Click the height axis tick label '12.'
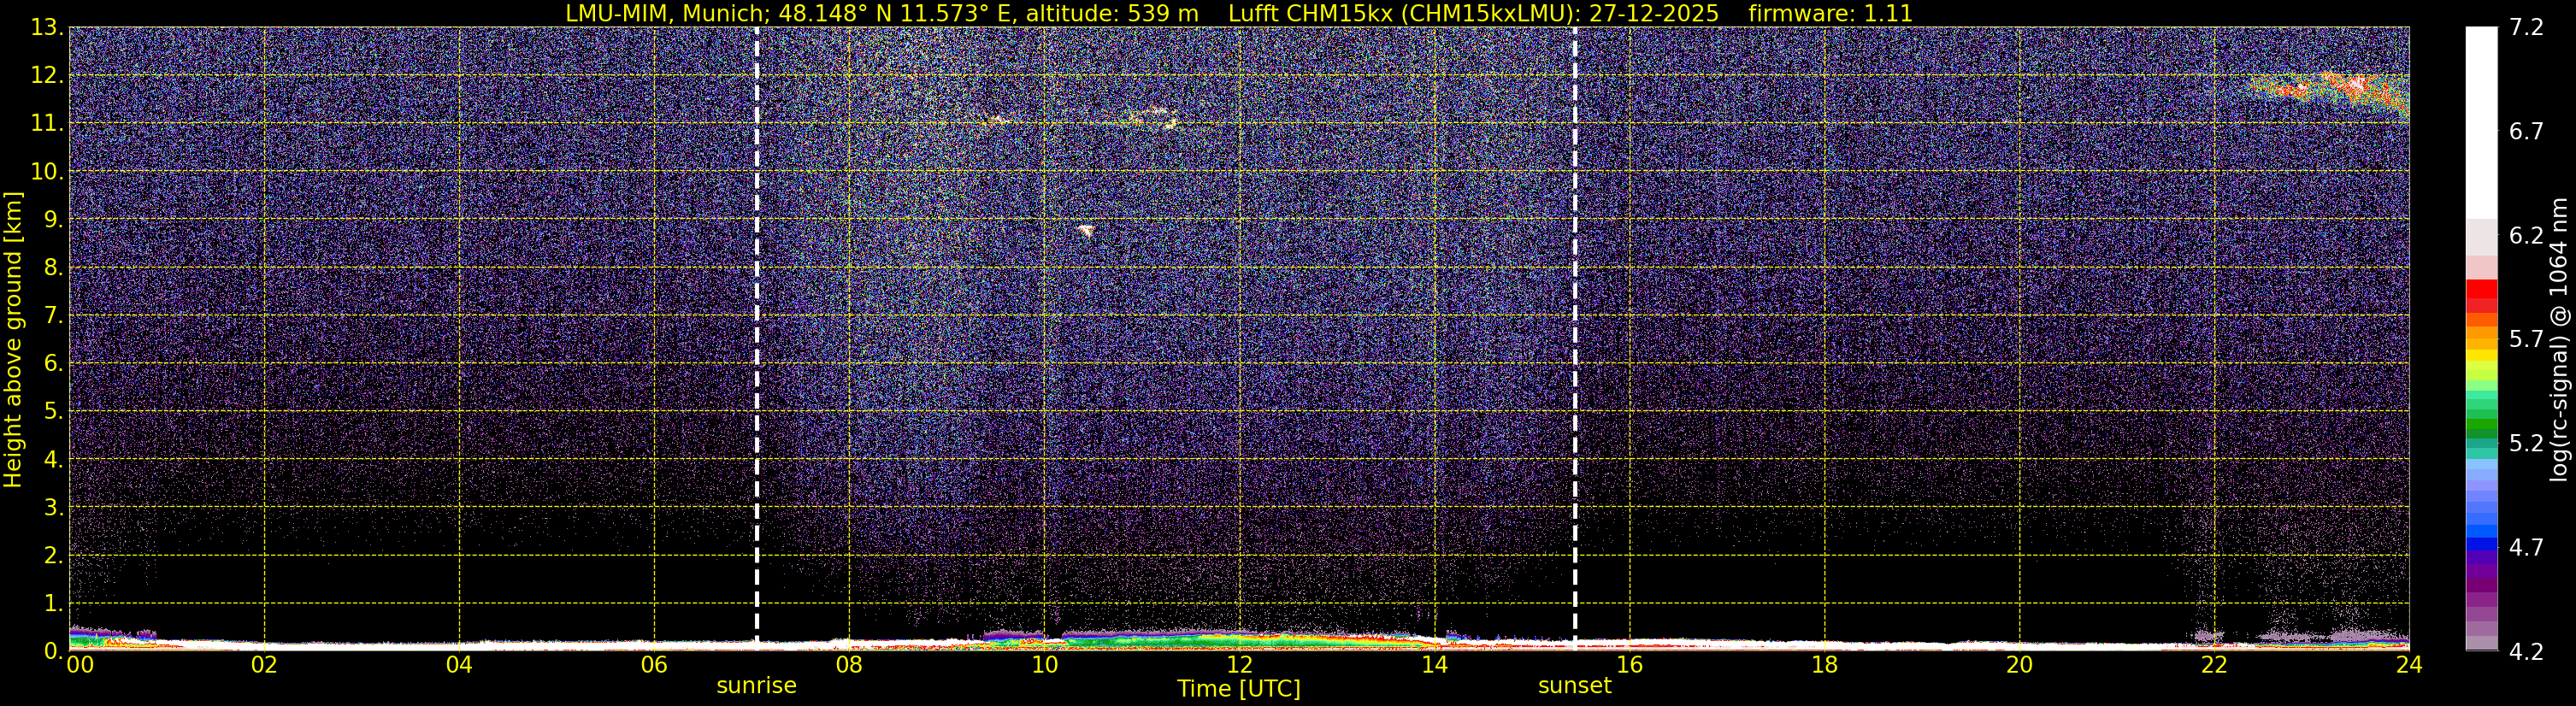Image resolution: width=2576 pixels, height=706 pixels. pyautogui.click(x=46, y=75)
